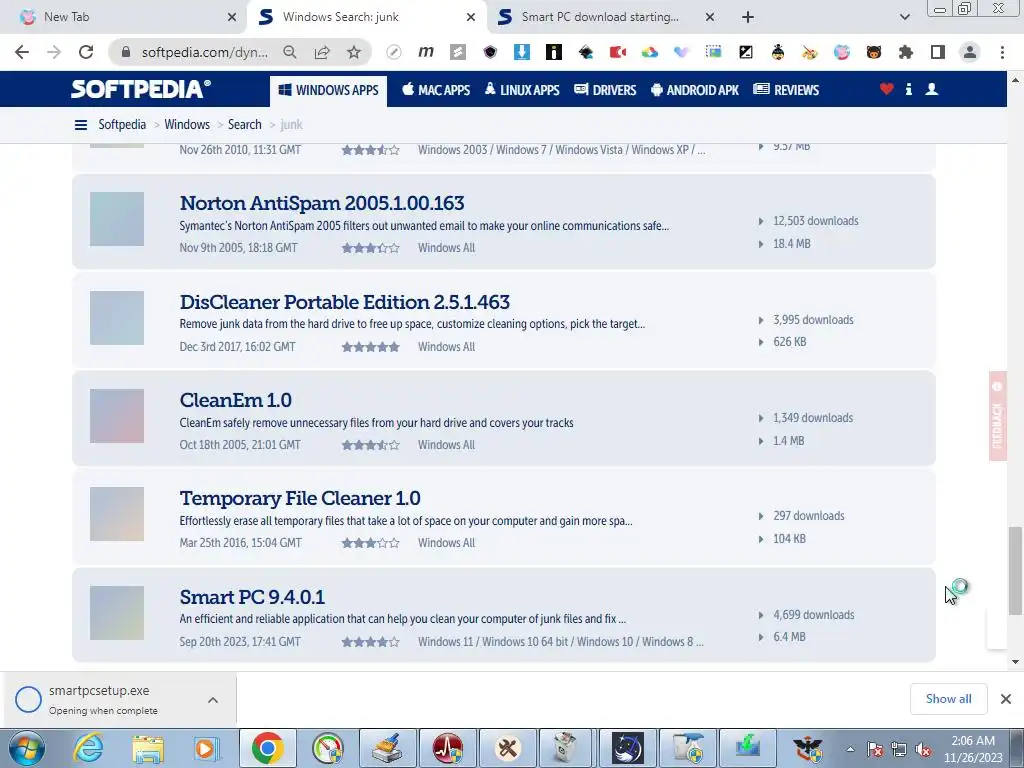The width and height of the screenshot is (1024, 768).
Task: Open the Smart PC 9.4.0.1 link
Action: pyautogui.click(x=252, y=597)
